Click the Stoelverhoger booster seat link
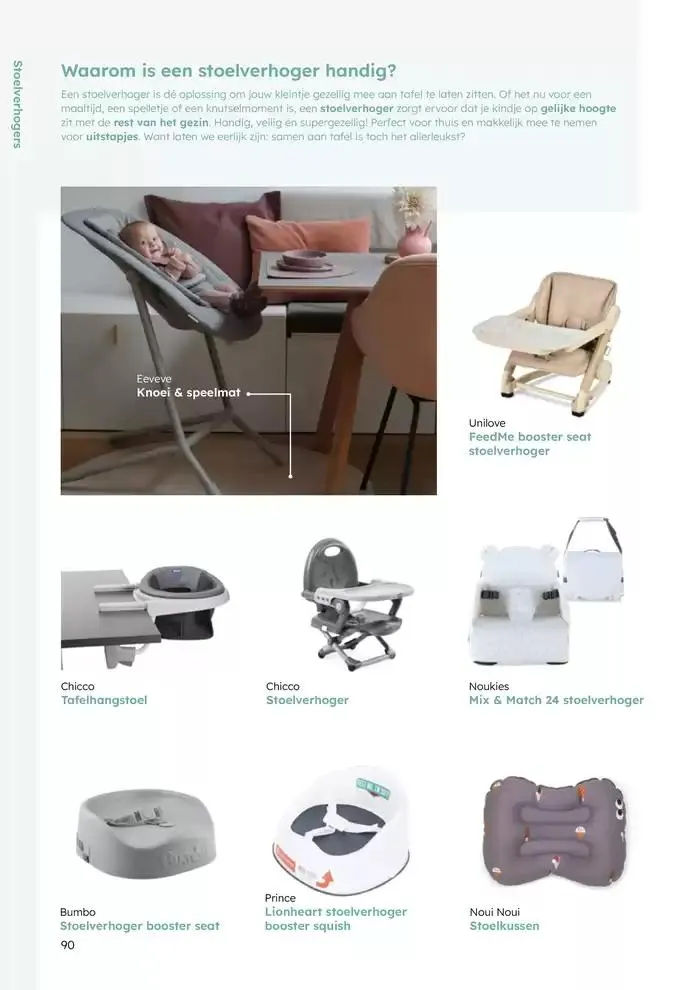Viewport: 700px width, 990px height. point(139,926)
